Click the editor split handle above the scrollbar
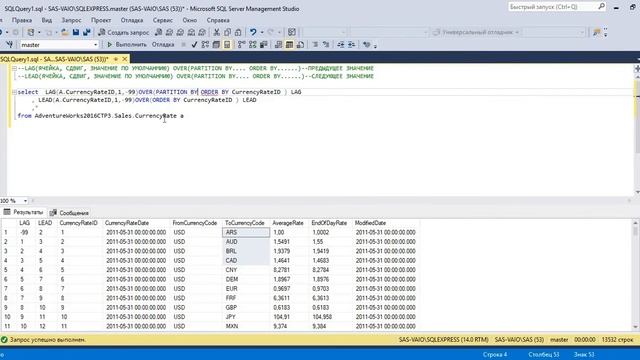 (x=637, y=69)
